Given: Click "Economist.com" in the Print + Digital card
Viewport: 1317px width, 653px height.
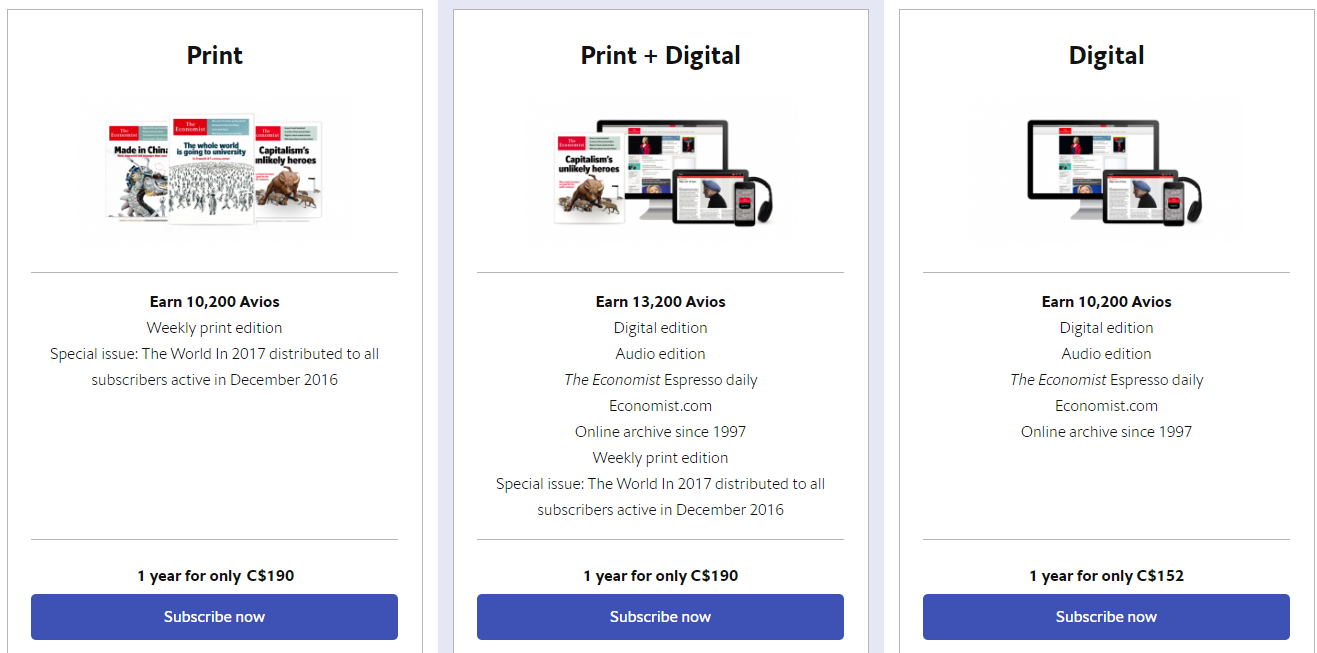Looking at the screenshot, I should pyautogui.click(x=660, y=406).
